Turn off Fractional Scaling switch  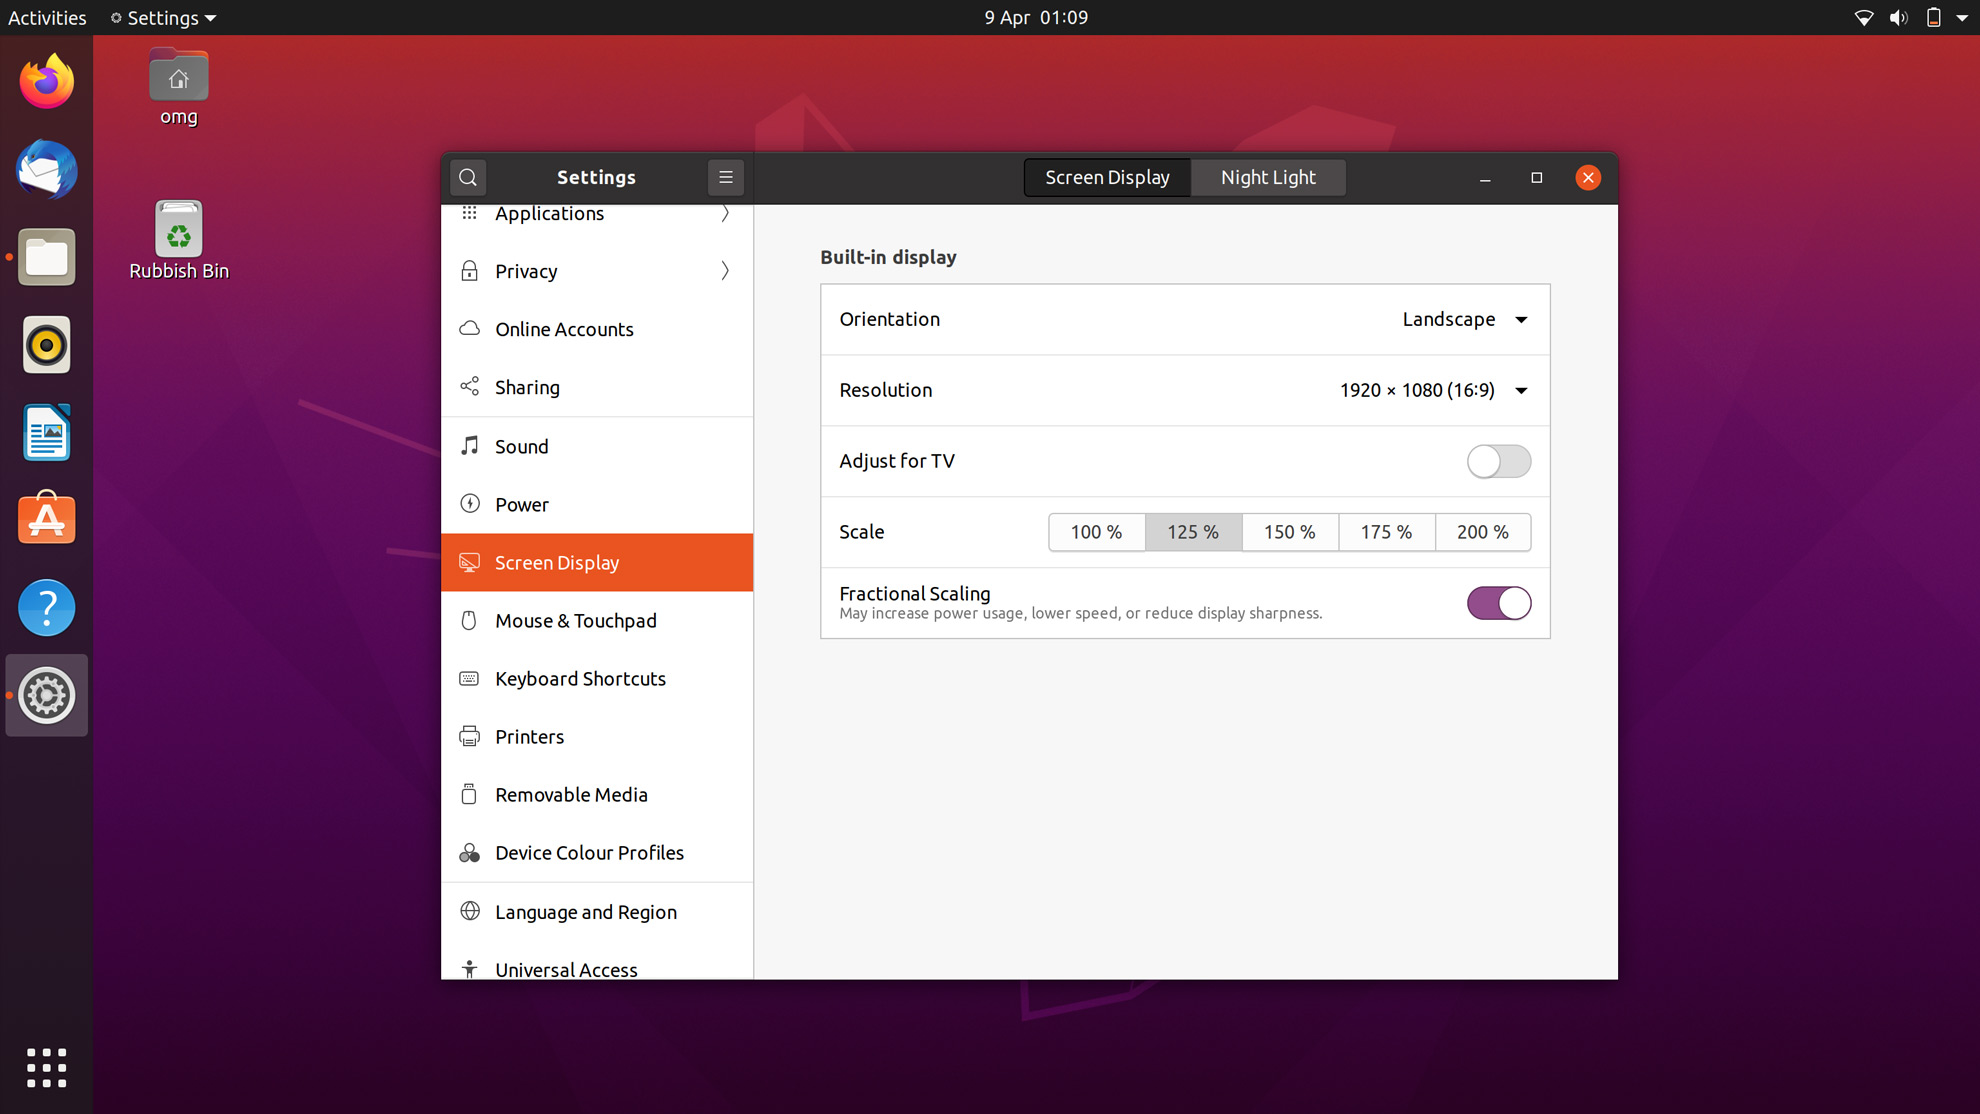[x=1498, y=603]
